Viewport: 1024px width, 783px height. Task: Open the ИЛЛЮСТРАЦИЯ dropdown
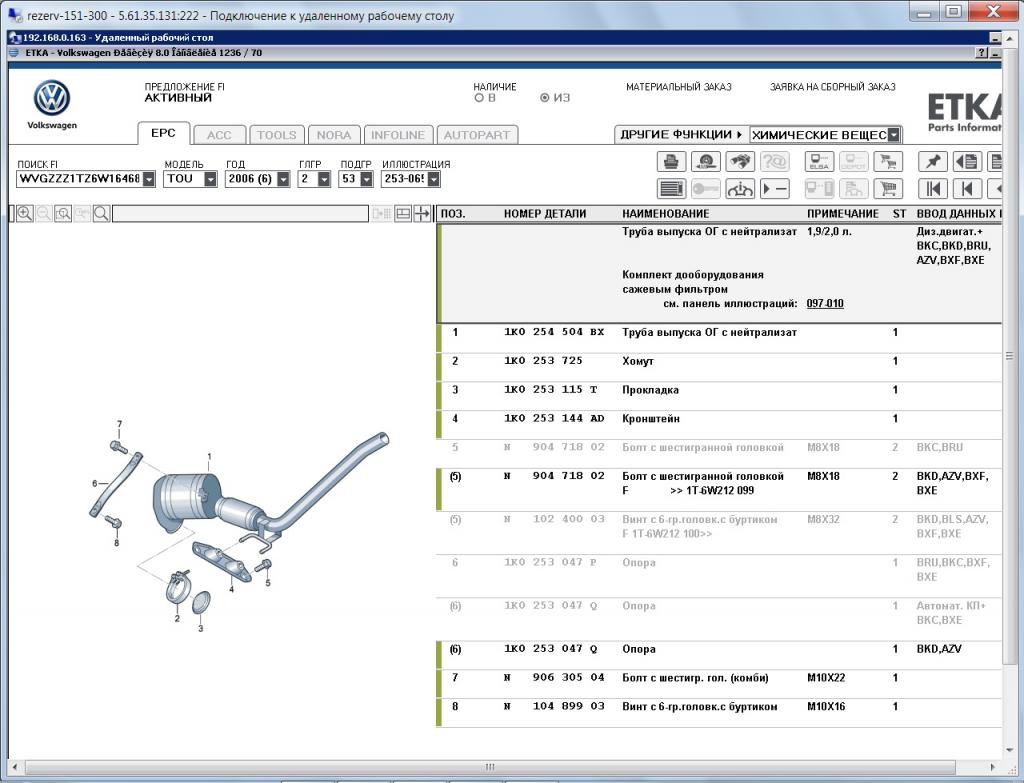click(434, 179)
